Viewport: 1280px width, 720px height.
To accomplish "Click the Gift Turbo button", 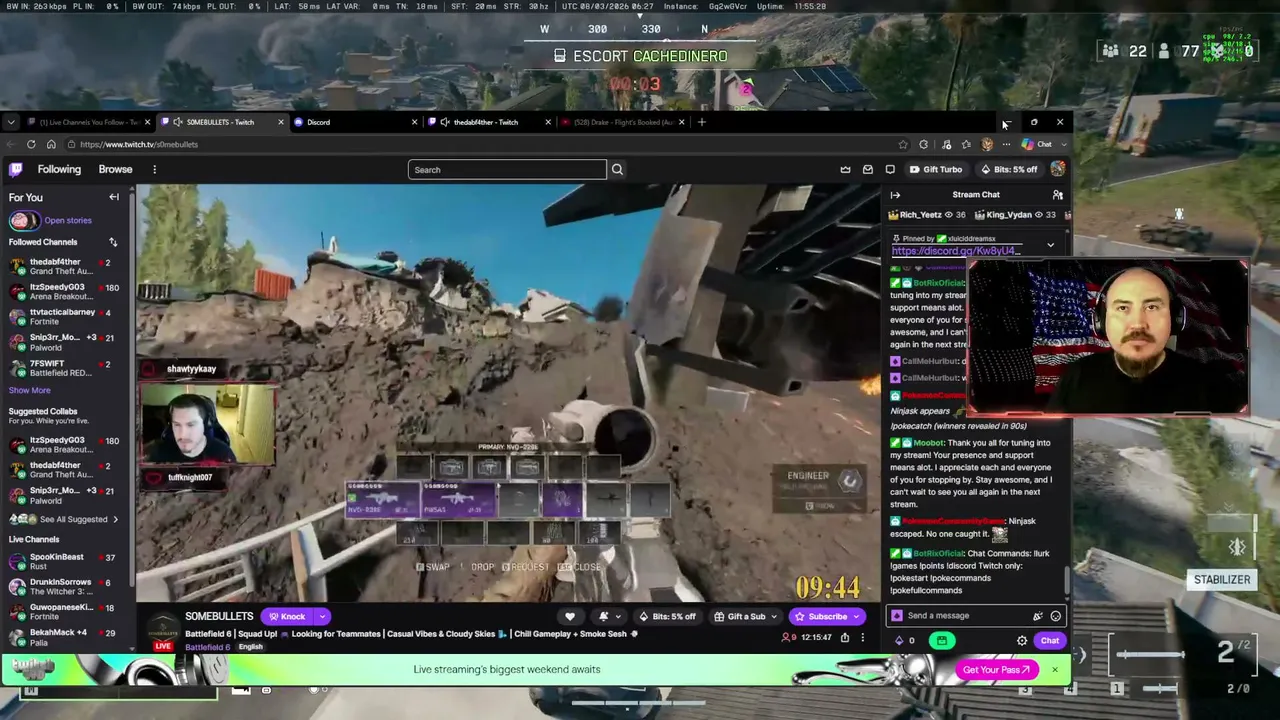I will point(936,170).
